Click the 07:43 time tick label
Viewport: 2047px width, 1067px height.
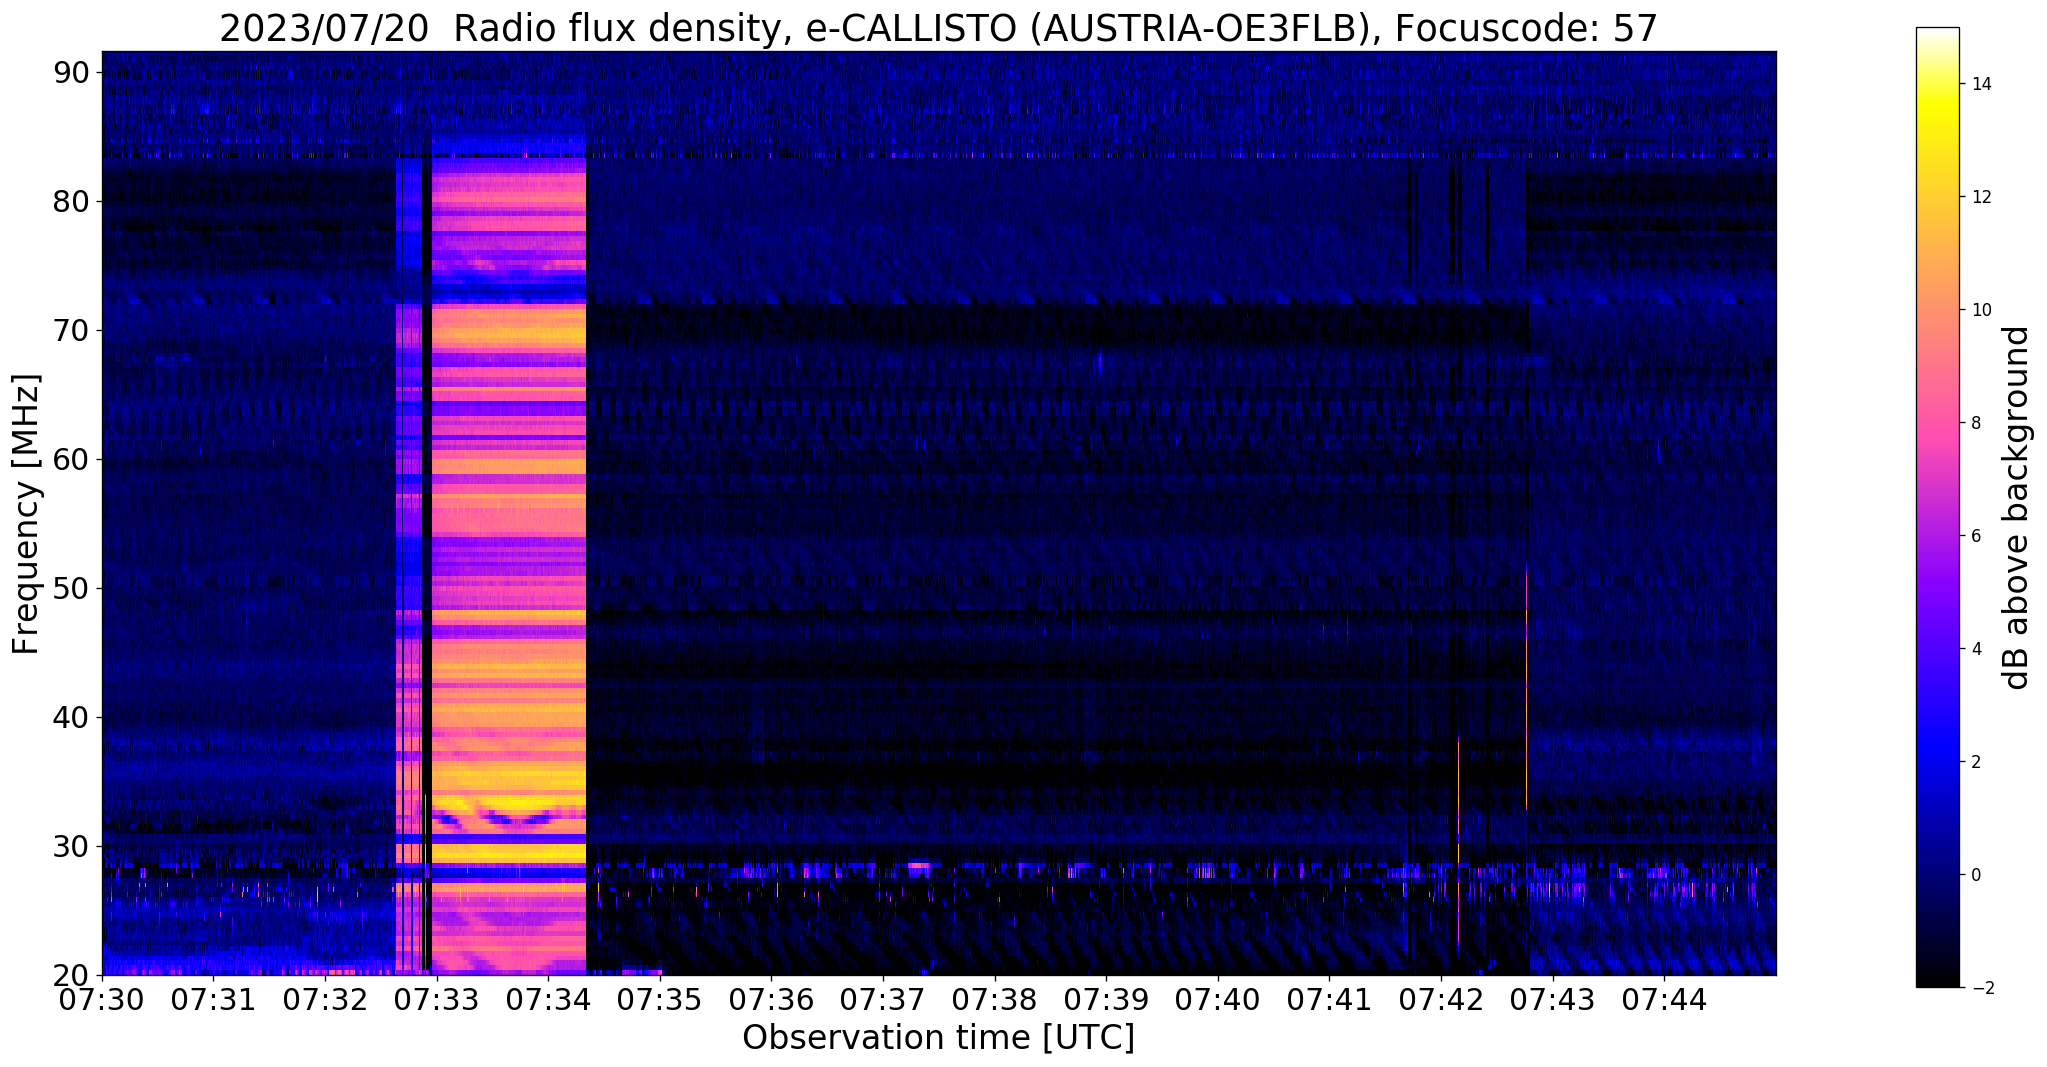coord(1552,1000)
